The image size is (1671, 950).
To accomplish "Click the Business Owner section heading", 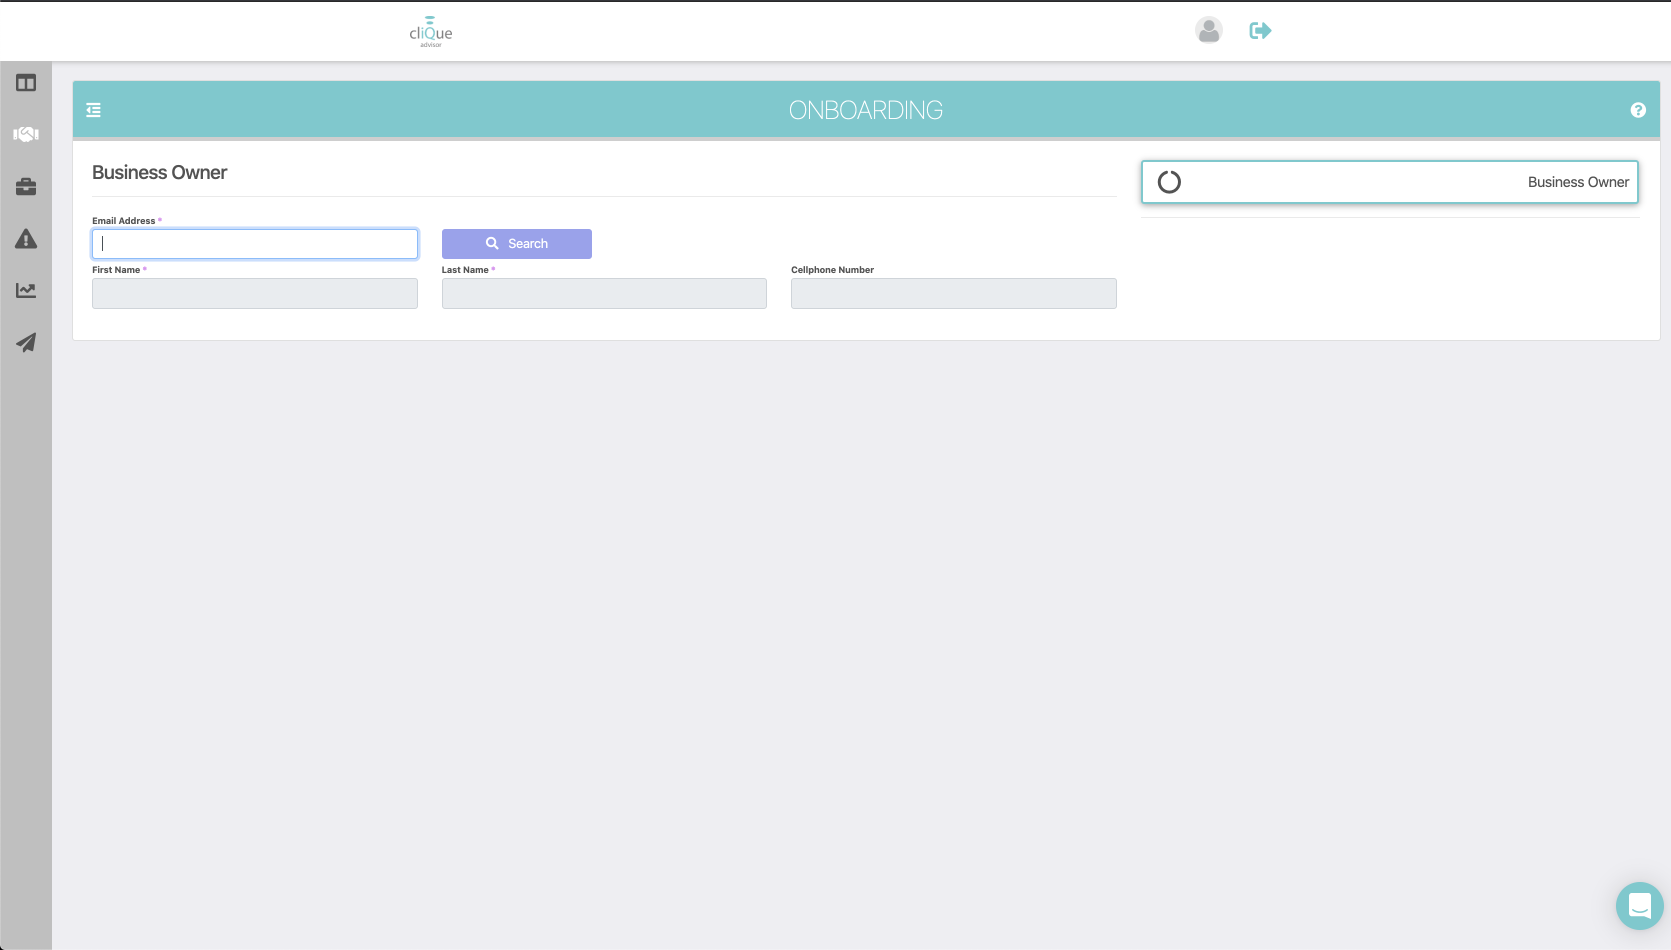I will 160,172.
